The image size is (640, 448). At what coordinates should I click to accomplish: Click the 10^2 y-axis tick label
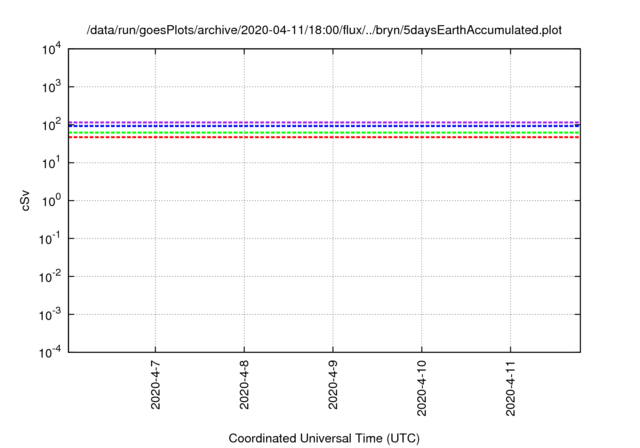coord(51,125)
